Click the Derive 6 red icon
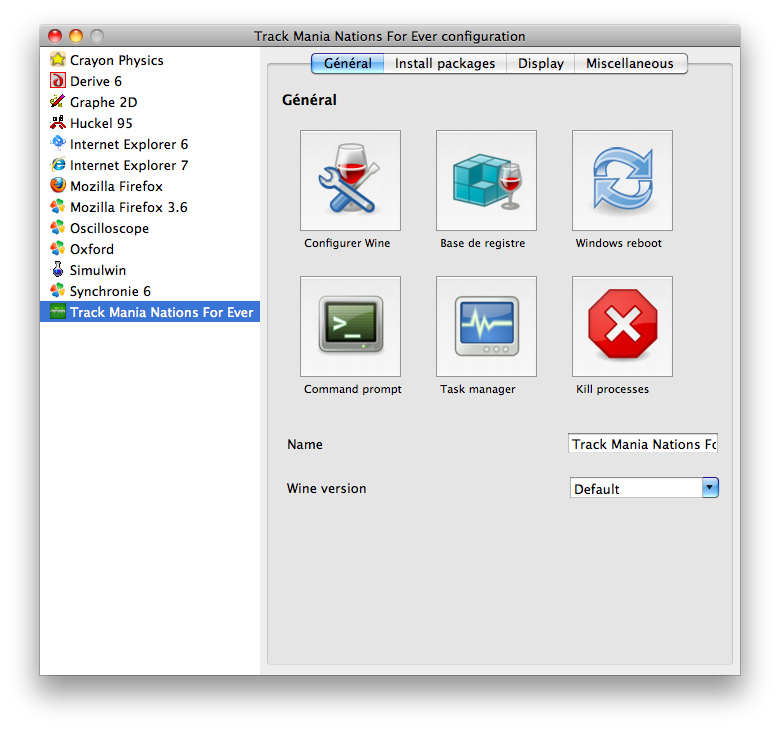 point(58,80)
